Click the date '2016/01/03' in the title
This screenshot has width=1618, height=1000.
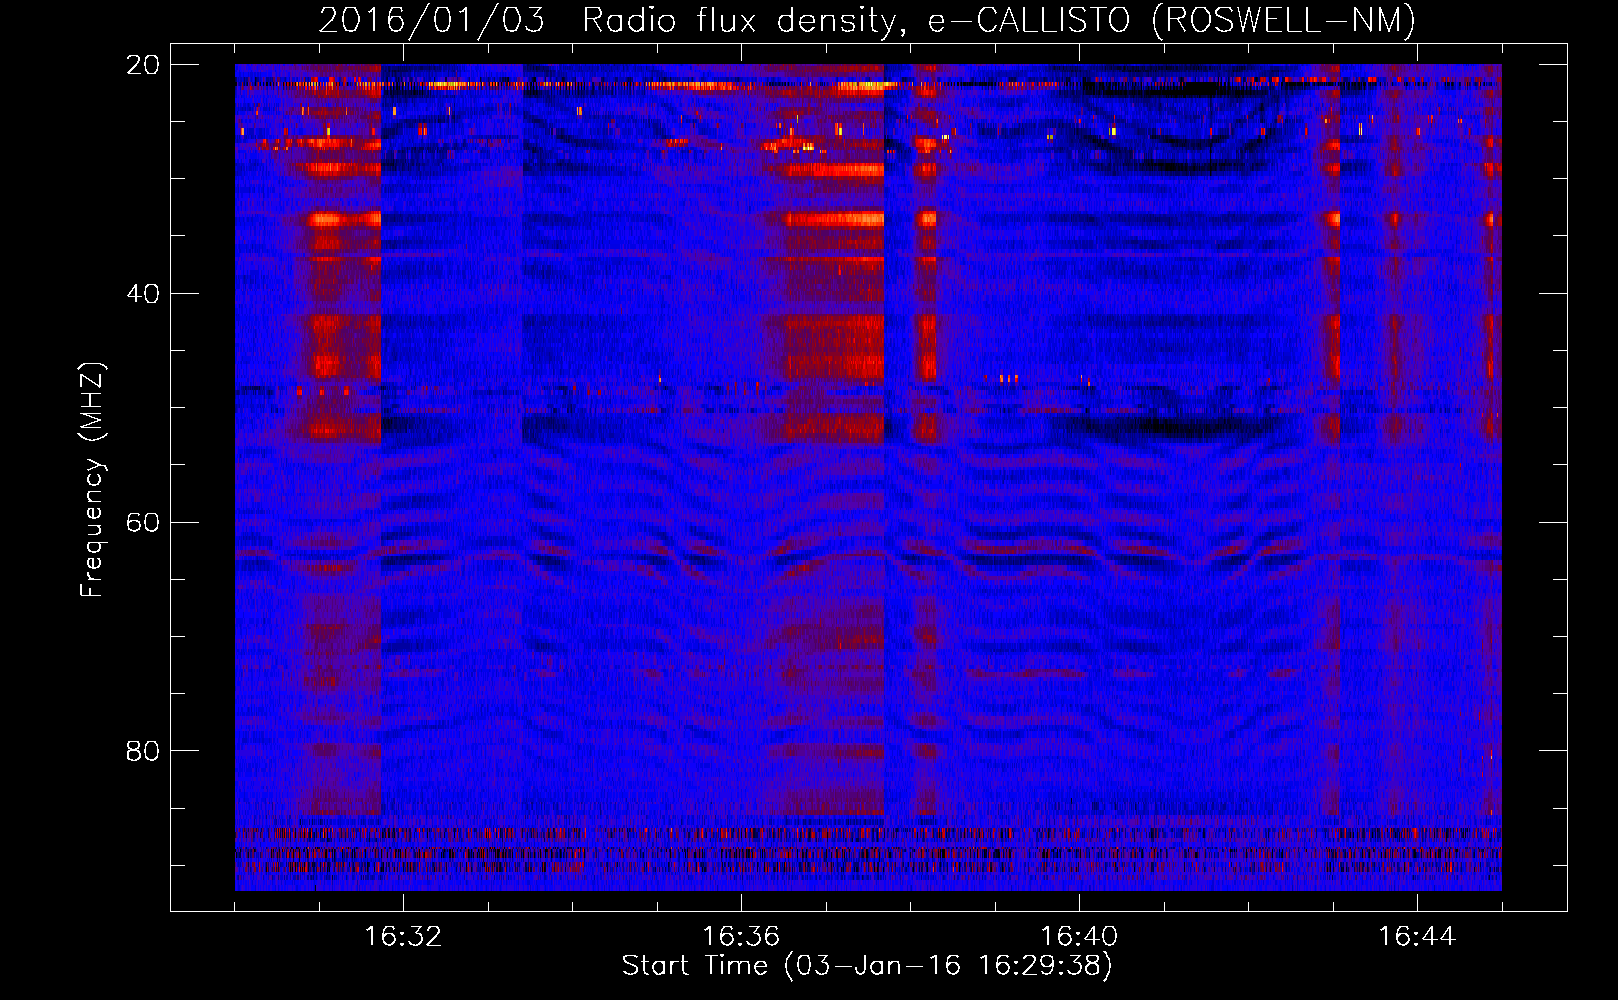432,20
